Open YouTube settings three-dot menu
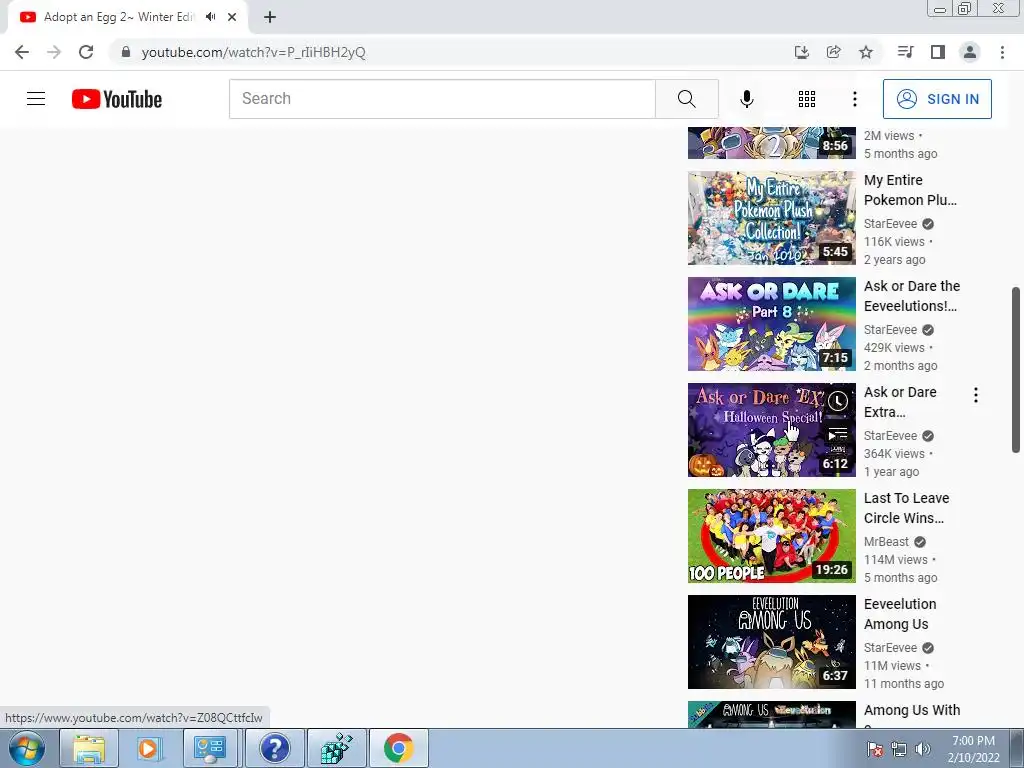 854,99
